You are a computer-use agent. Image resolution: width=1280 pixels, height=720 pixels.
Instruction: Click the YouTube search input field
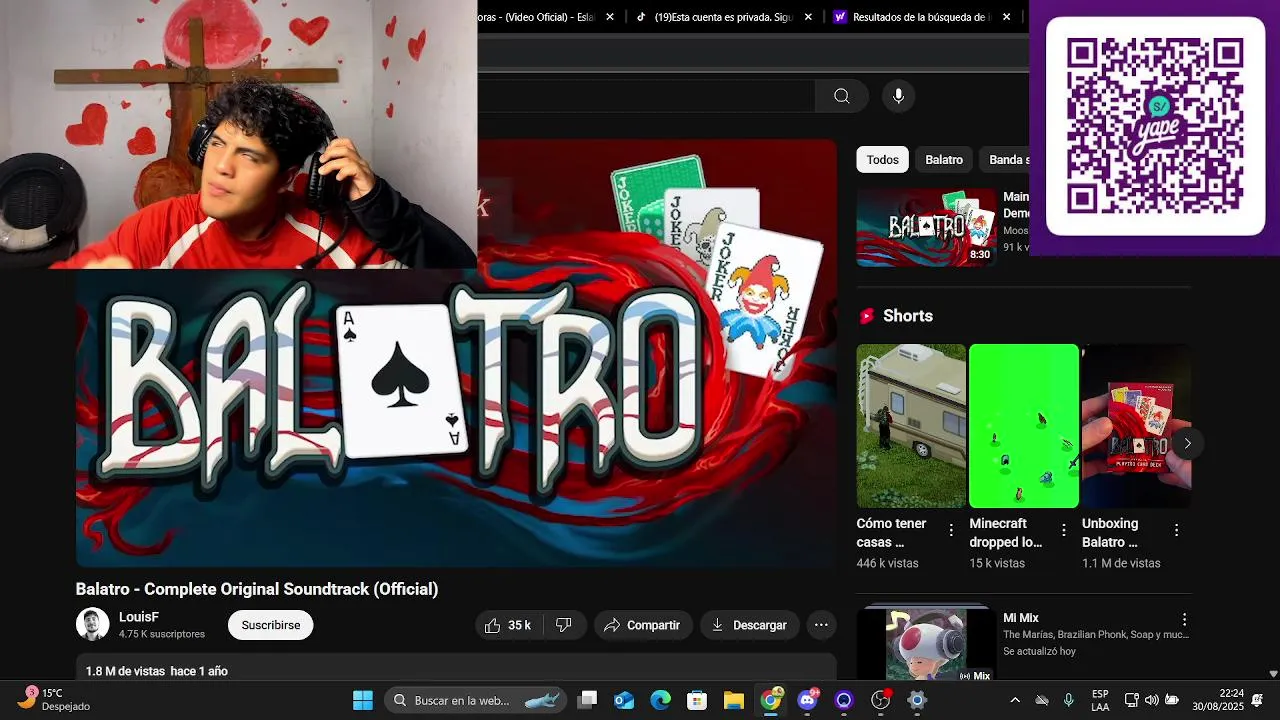click(646, 96)
